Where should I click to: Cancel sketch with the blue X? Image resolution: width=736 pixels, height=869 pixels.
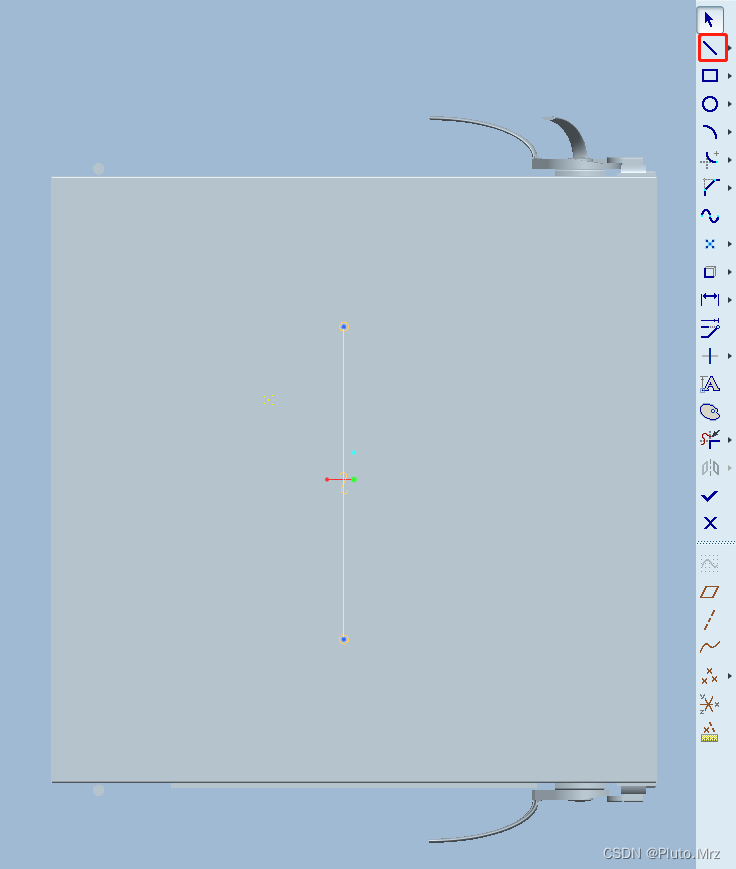[x=710, y=523]
